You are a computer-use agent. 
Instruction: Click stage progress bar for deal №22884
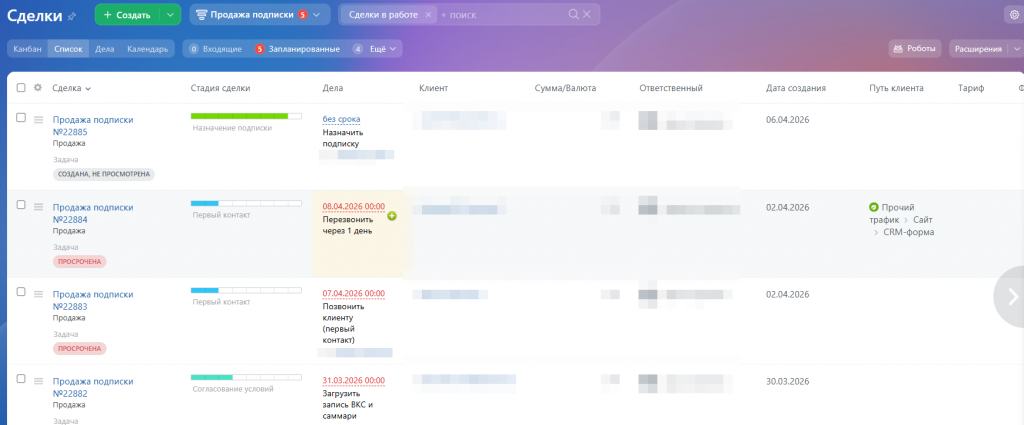tap(246, 204)
